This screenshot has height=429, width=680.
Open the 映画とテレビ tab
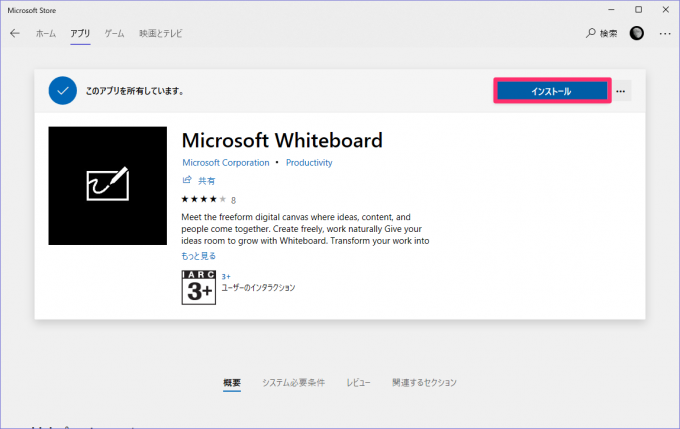160,33
